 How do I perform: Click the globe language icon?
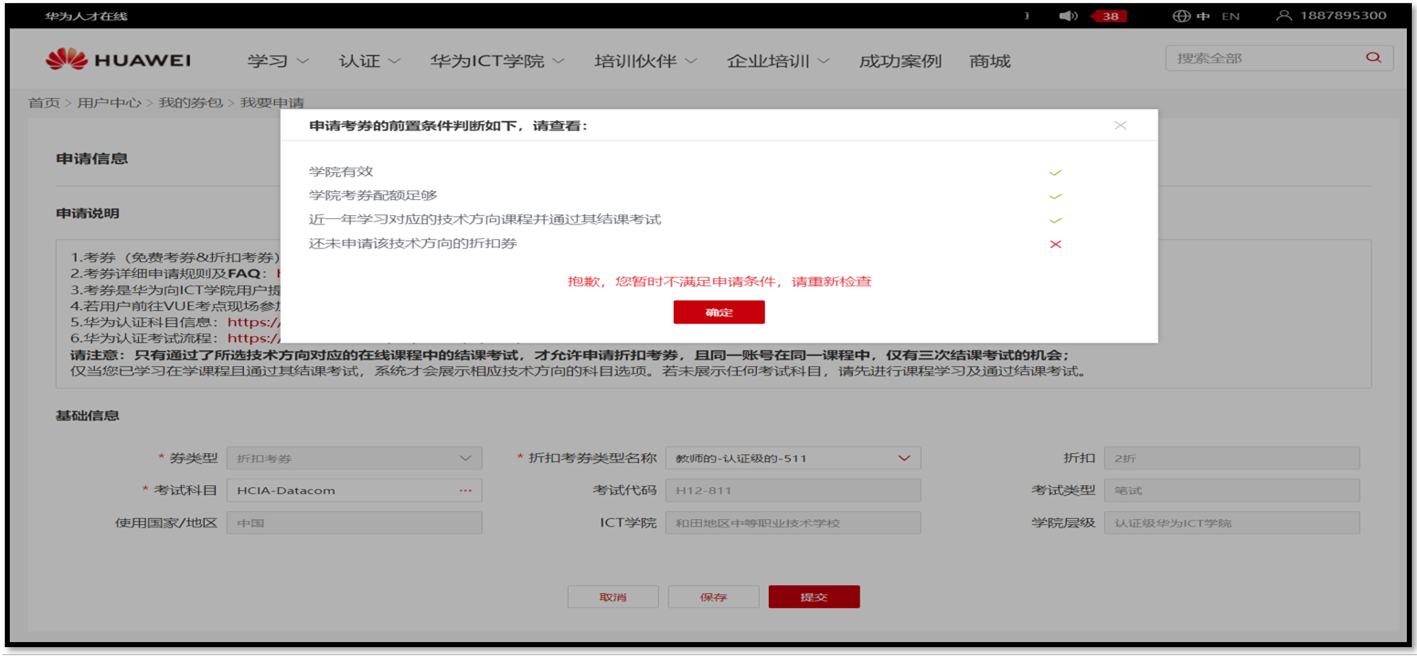tap(1182, 16)
